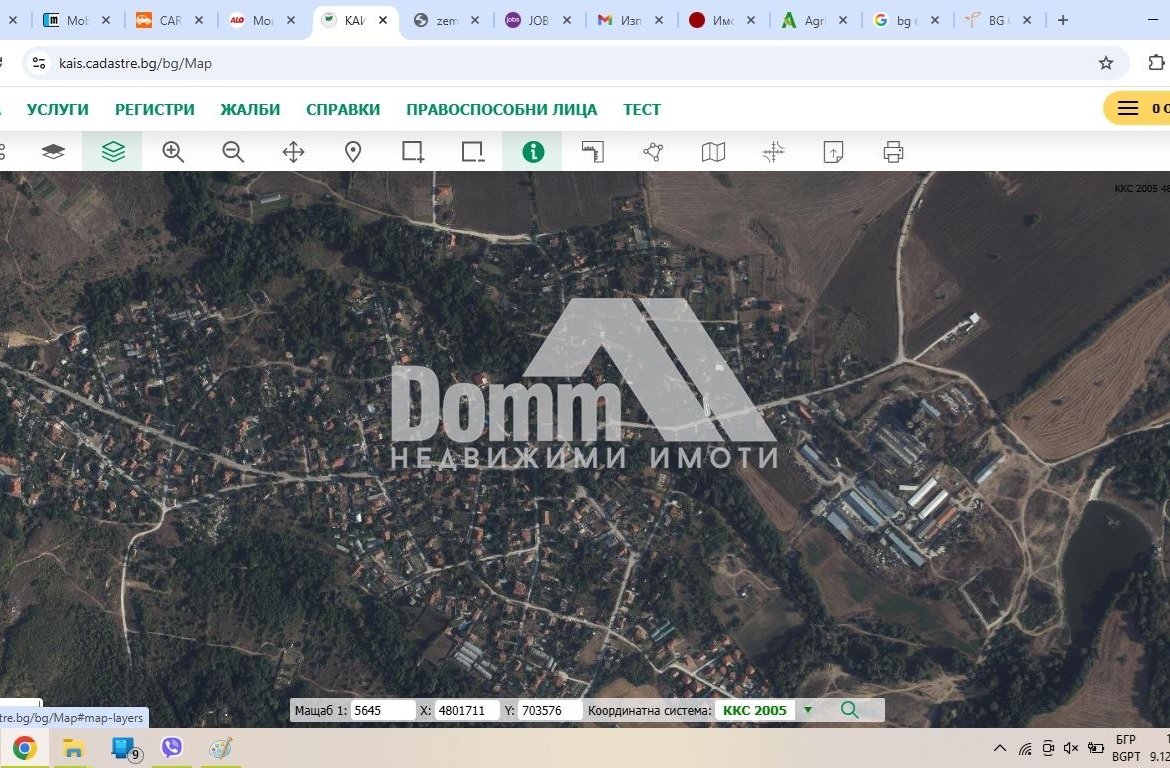1170x768 pixels.
Task: Switch to the Agri browser tab
Action: [x=814, y=20]
